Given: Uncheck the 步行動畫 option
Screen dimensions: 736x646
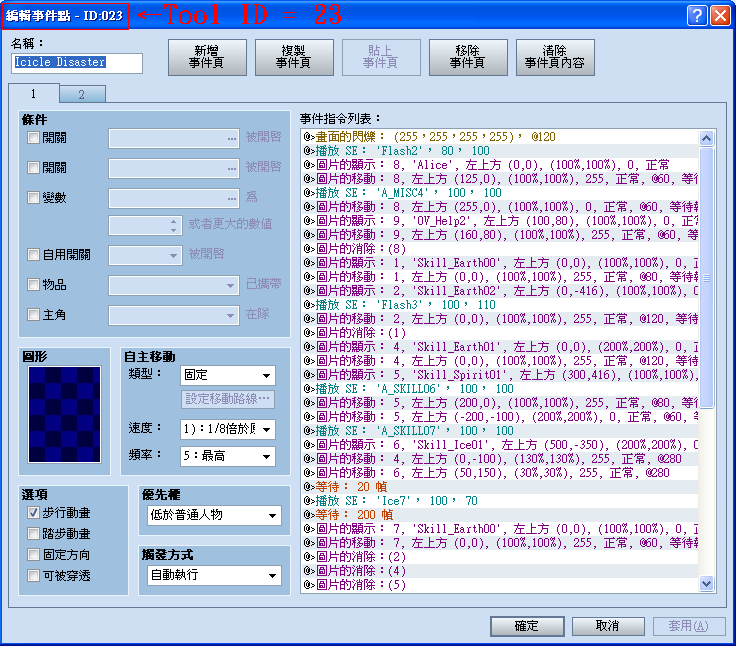Looking at the screenshot, I should [x=33, y=513].
